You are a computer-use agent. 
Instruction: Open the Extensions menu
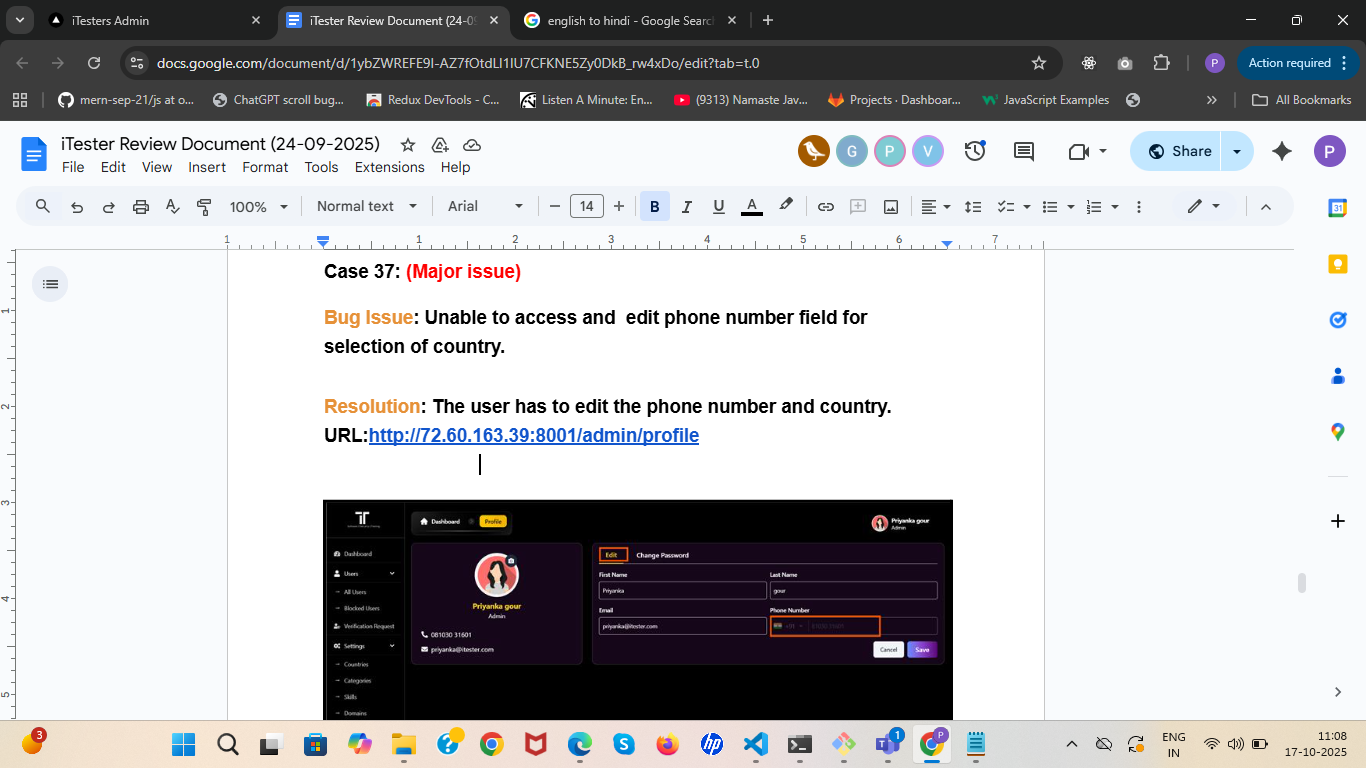[389, 167]
